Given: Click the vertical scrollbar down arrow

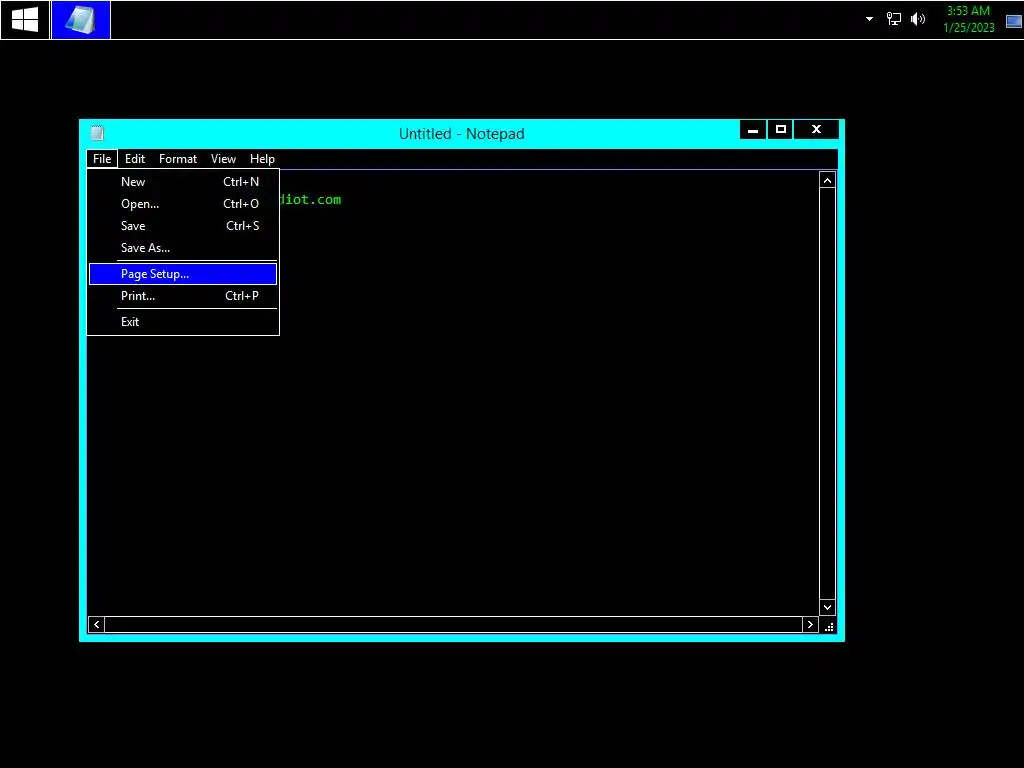Looking at the screenshot, I should (827, 607).
